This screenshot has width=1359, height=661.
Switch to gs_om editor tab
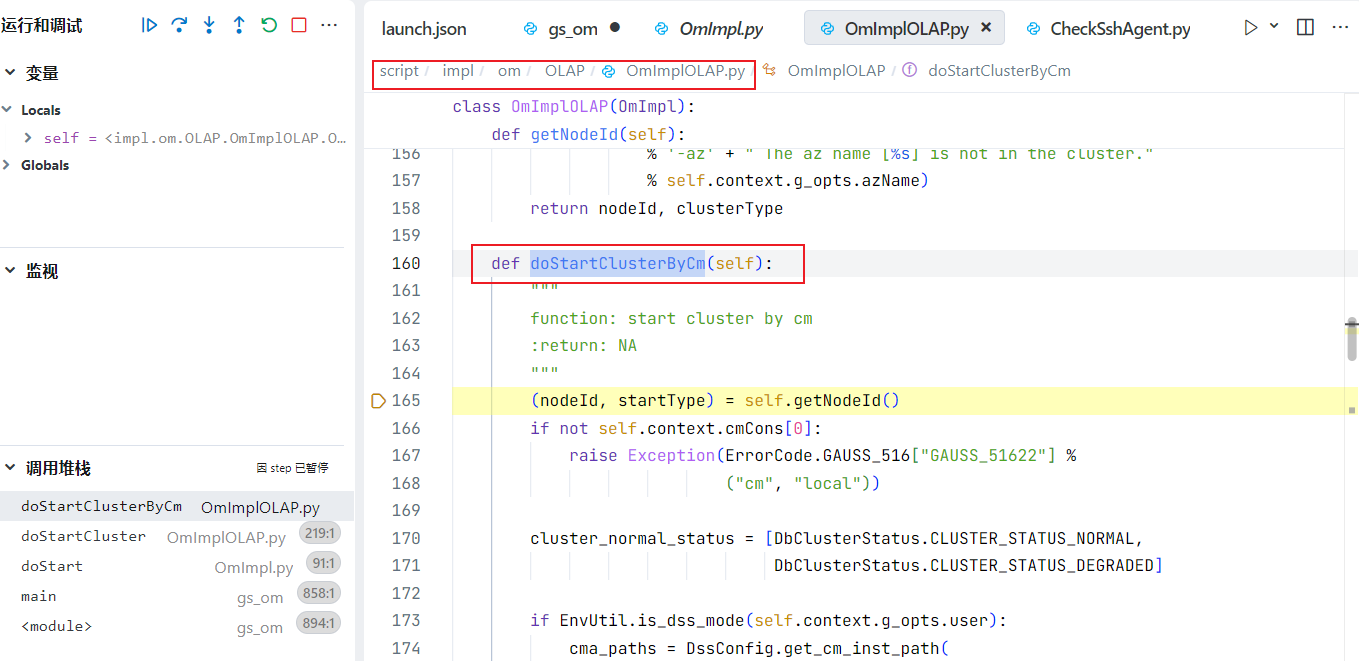(572, 29)
